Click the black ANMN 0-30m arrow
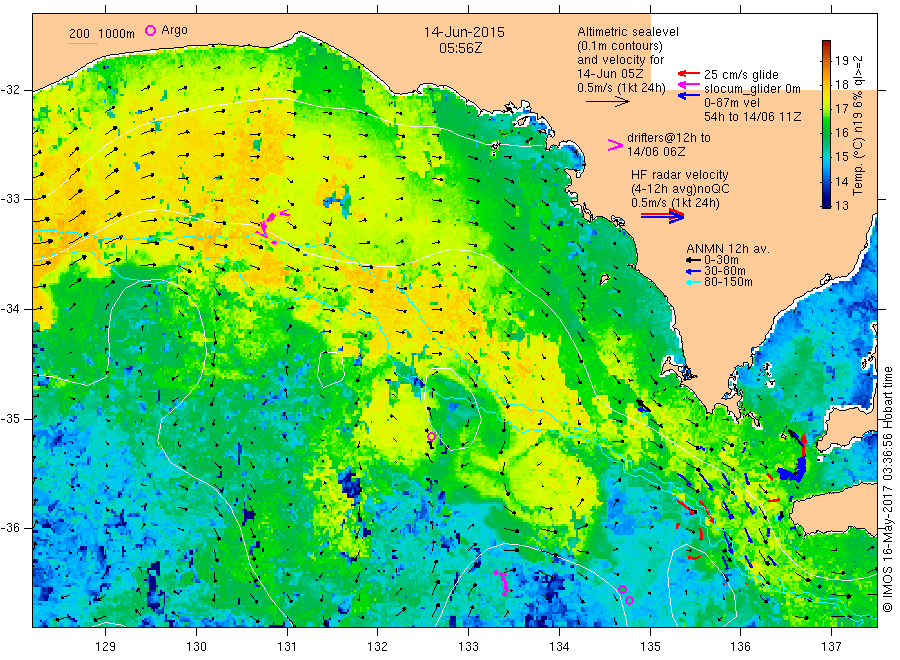This screenshot has width=900, height=660. (x=693, y=260)
